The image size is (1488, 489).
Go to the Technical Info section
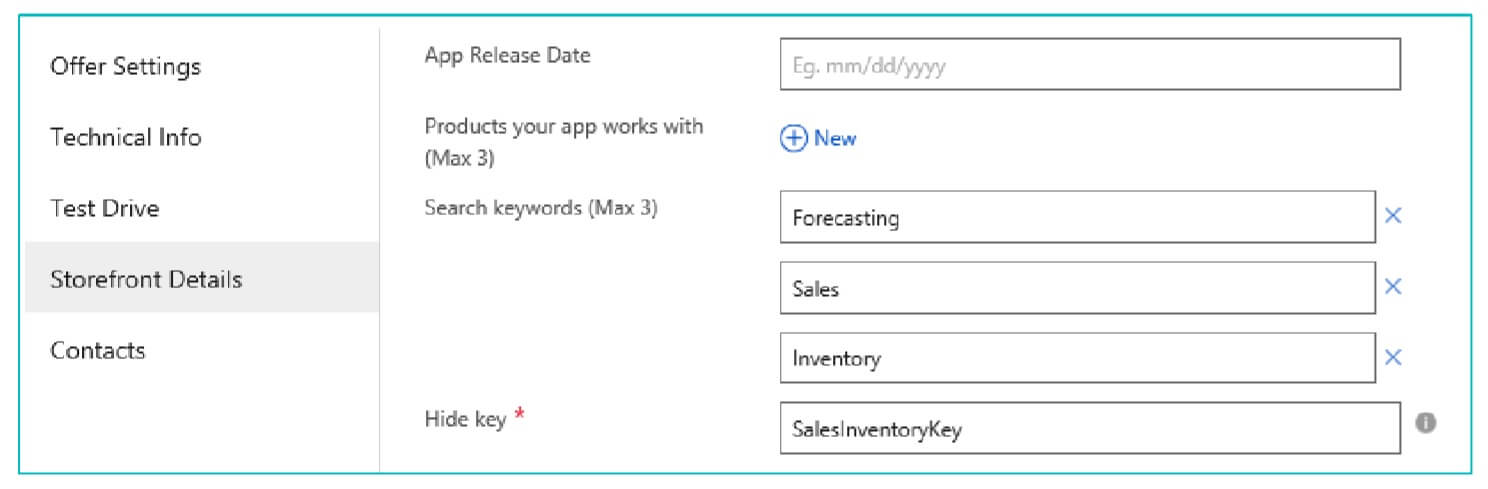pyautogui.click(x=126, y=137)
